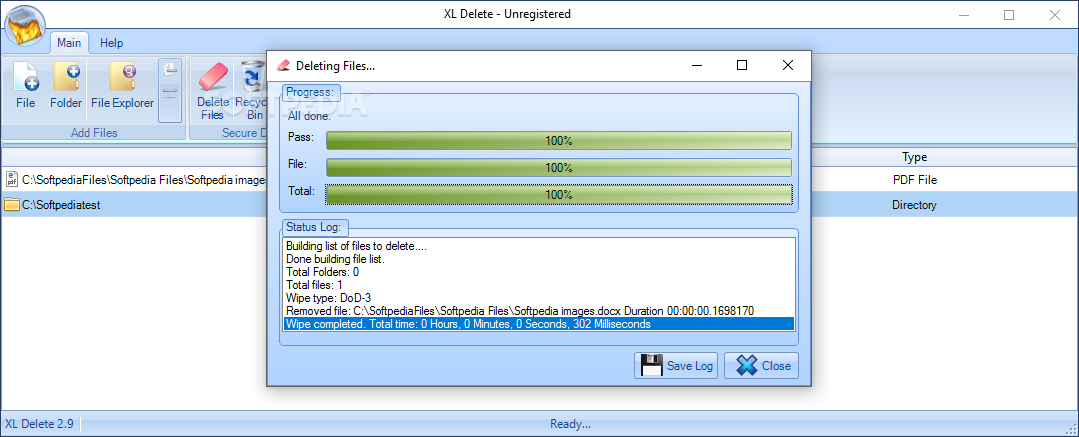Screen dimensions: 1079x437
Task: Click the folder icon beside C:\Softpediatest
Action: pyautogui.click(x=12, y=204)
